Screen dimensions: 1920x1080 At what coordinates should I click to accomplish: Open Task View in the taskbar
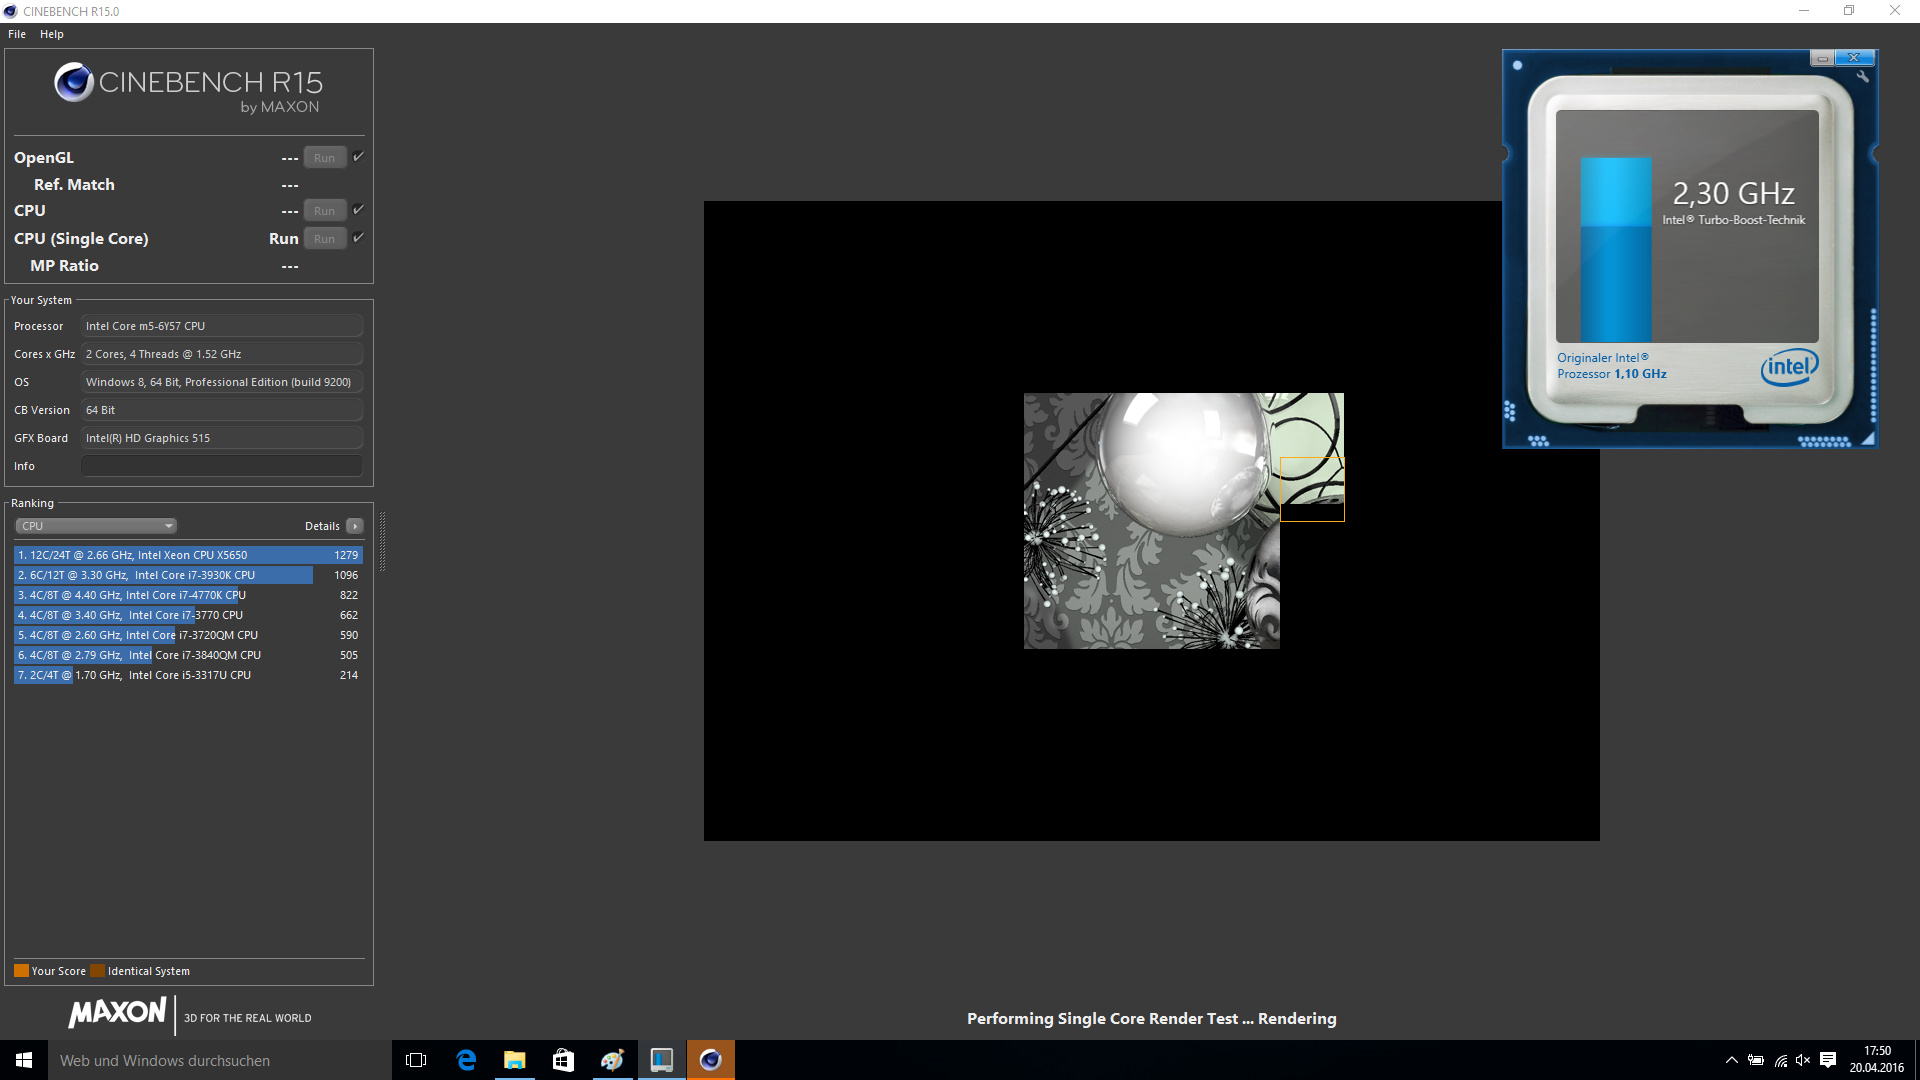pyautogui.click(x=416, y=1060)
